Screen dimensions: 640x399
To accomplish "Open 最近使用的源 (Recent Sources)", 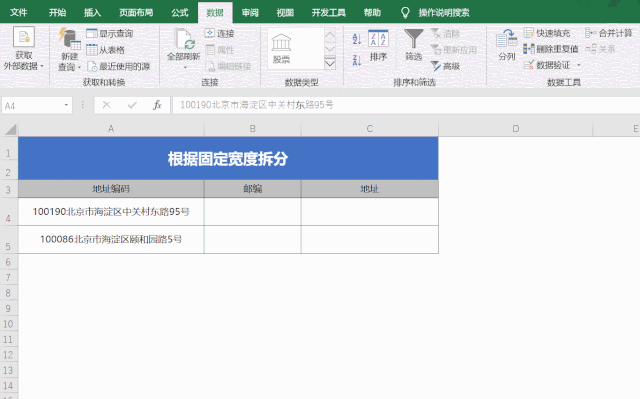I will pyautogui.click(x=118, y=66).
